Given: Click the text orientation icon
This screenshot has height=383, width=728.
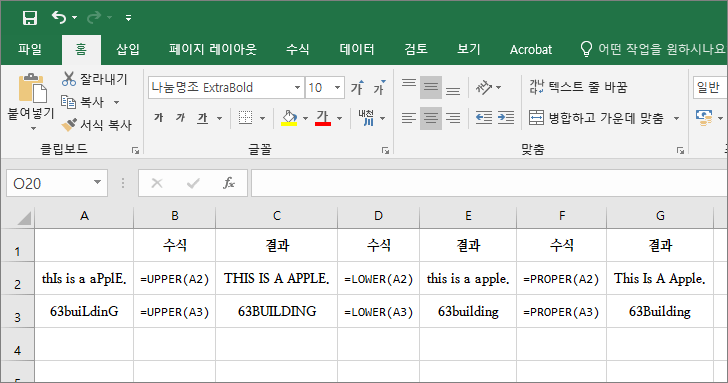Looking at the screenshot, I should (484, 87).
